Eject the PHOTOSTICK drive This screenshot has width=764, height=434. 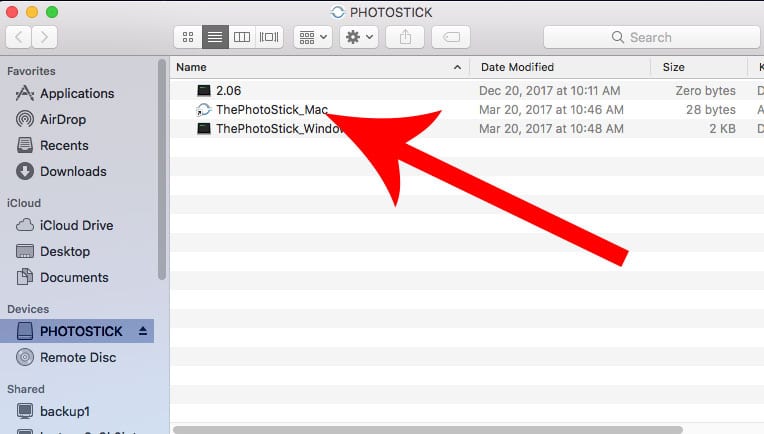tap(142, 331)
